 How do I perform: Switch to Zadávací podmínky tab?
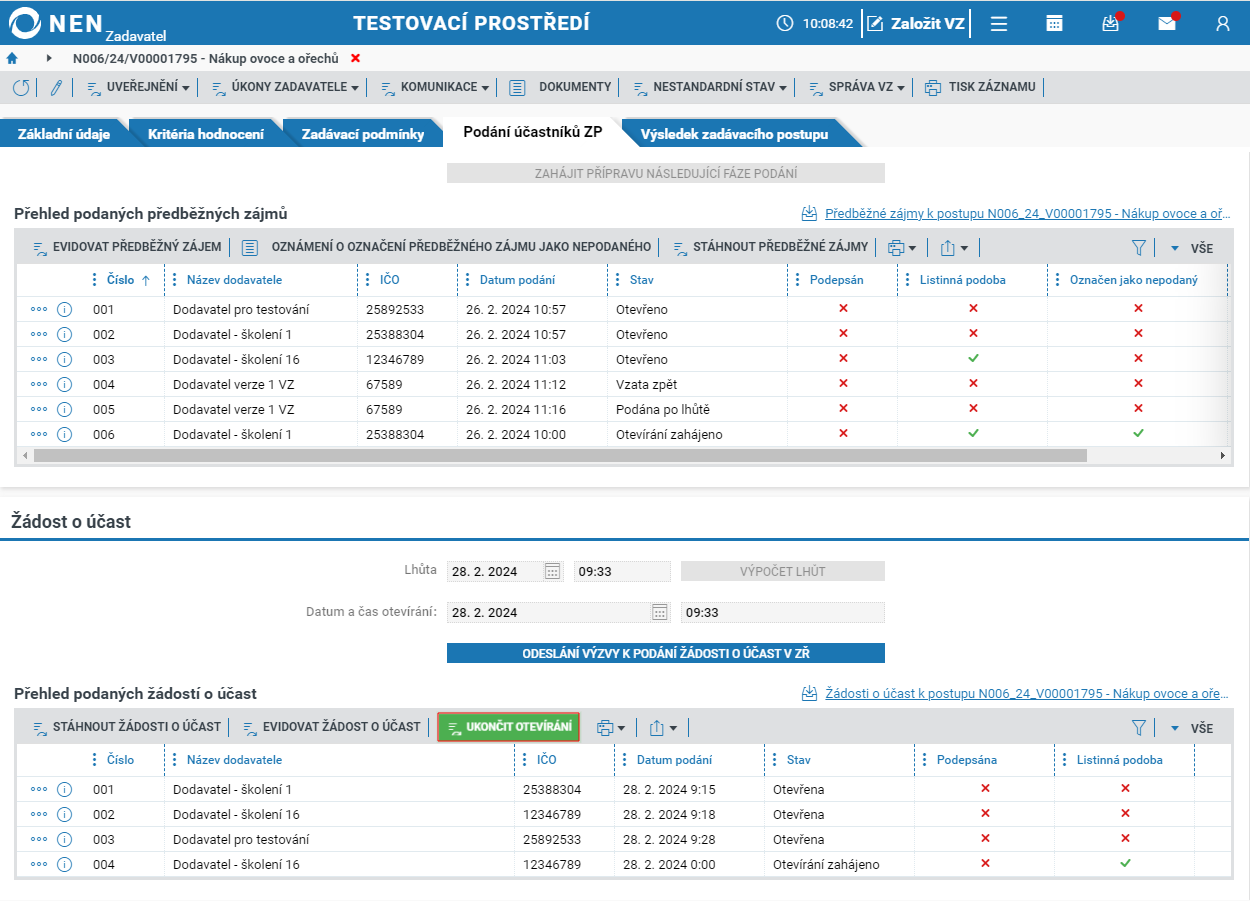[x=363, y=133]
